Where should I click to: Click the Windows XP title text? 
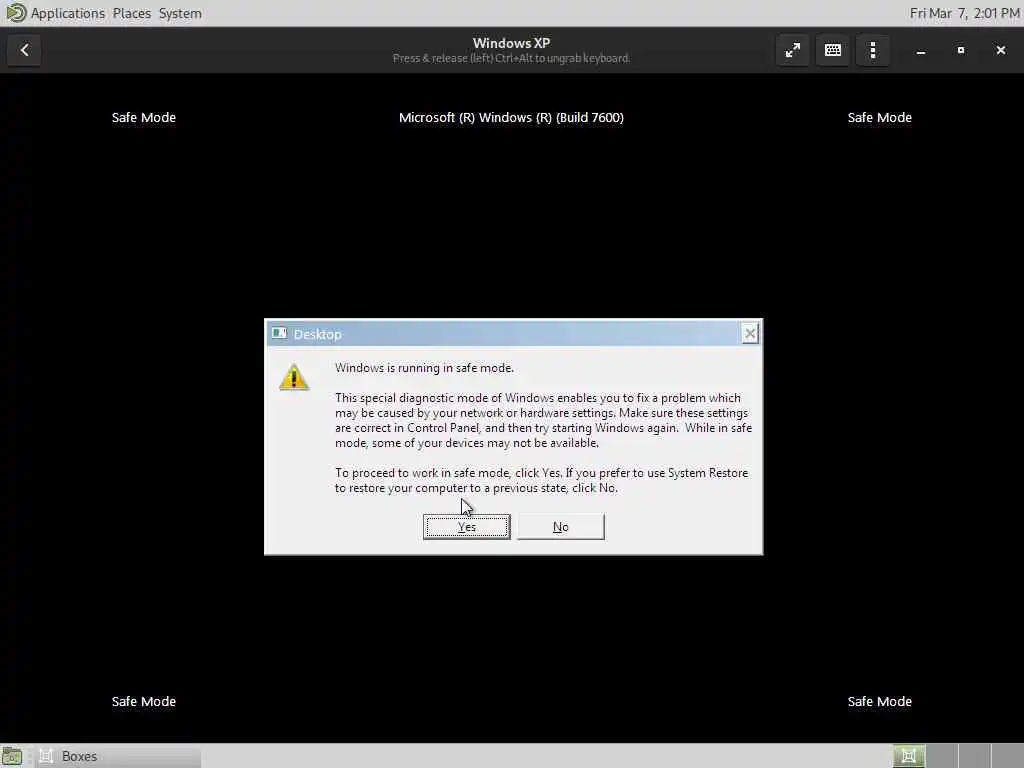coord(511,43)
